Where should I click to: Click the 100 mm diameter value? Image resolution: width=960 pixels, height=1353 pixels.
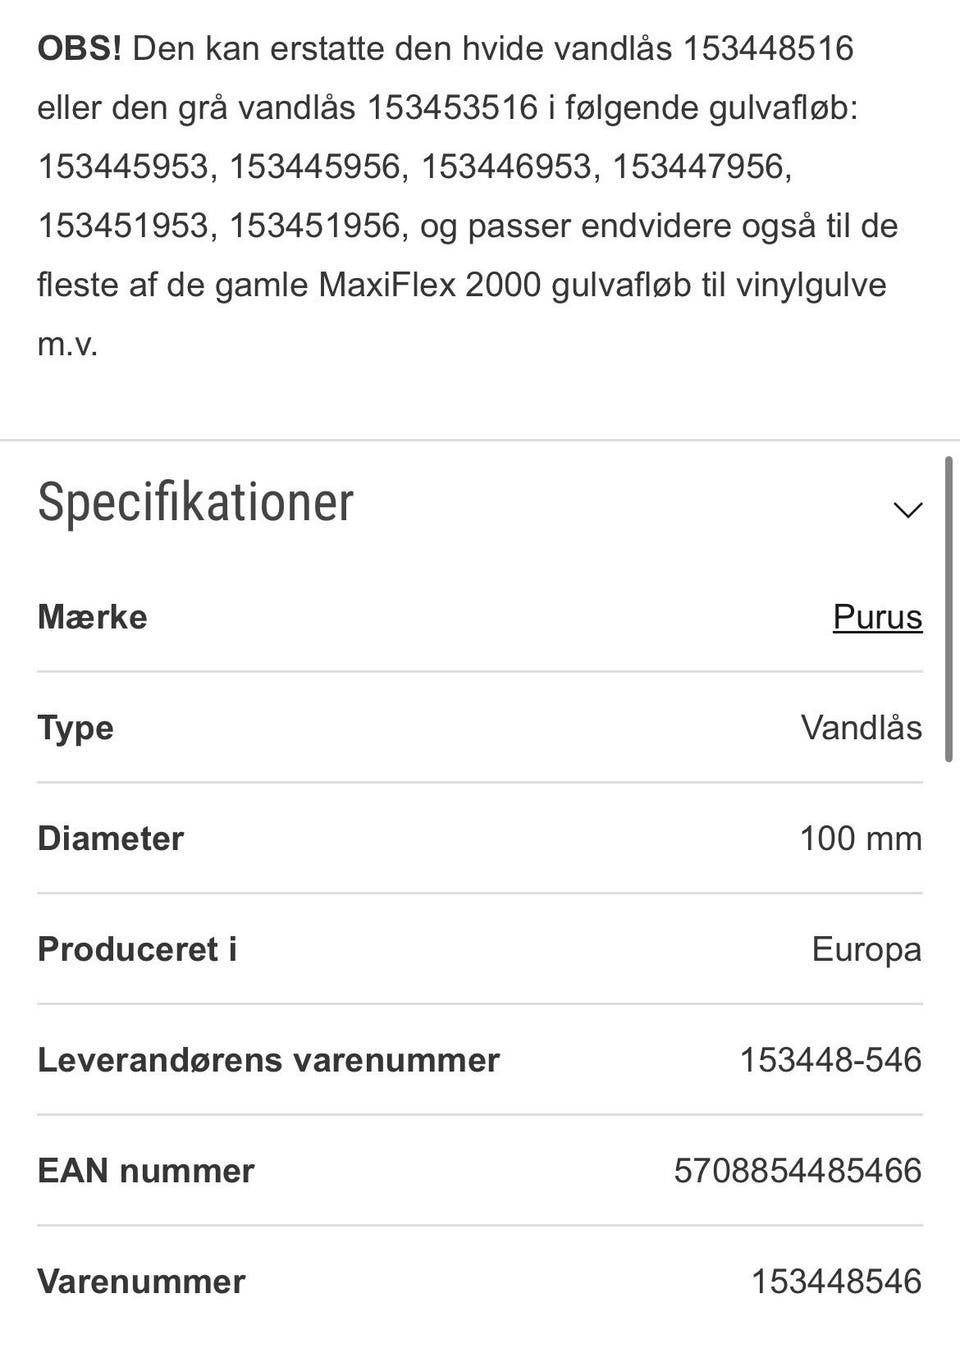point(860,839)
